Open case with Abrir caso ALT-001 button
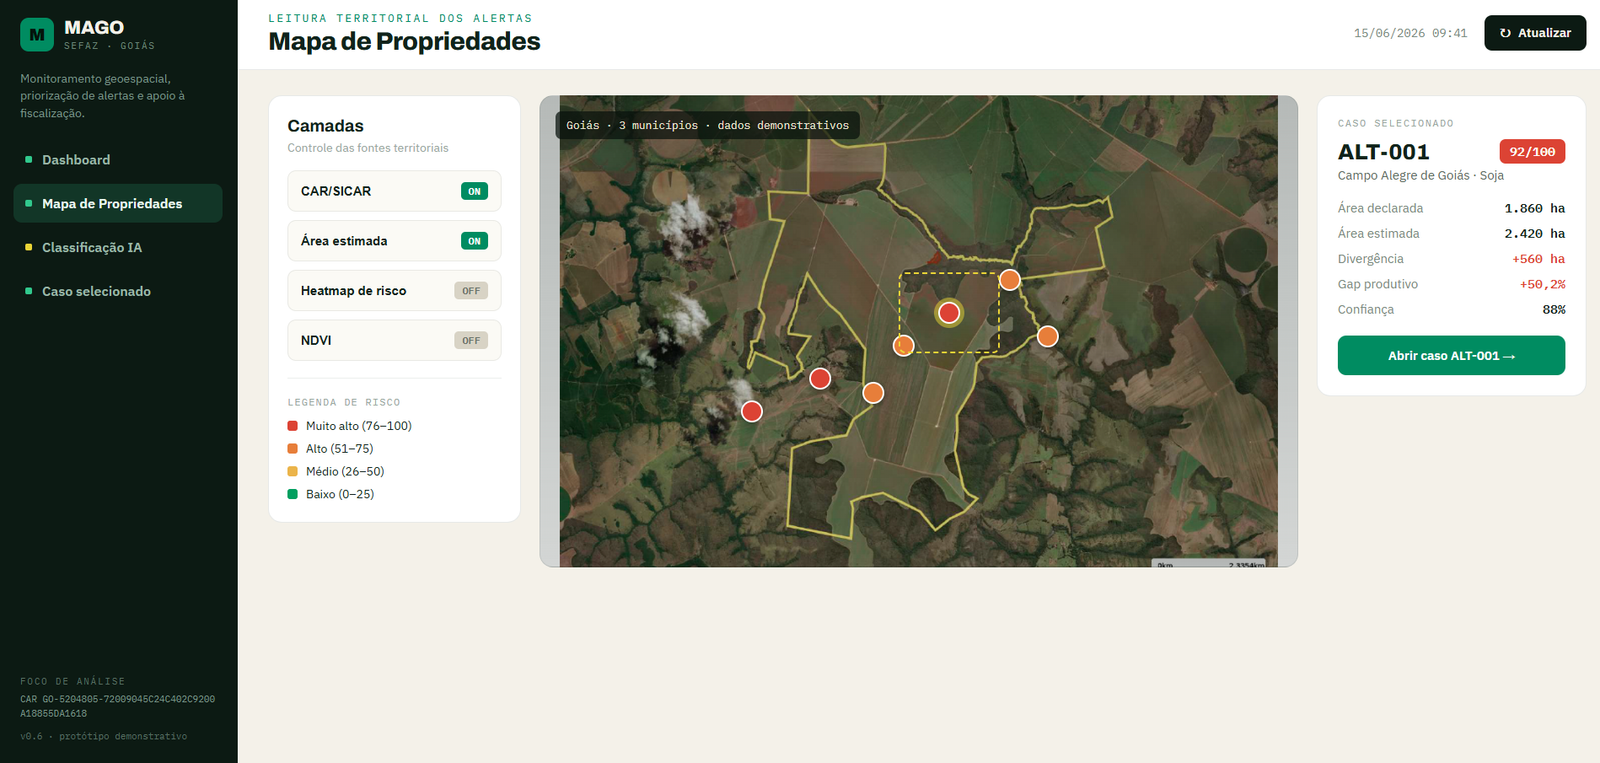The width and height of the screenshot is (1600, 763). coord(1451,355)
